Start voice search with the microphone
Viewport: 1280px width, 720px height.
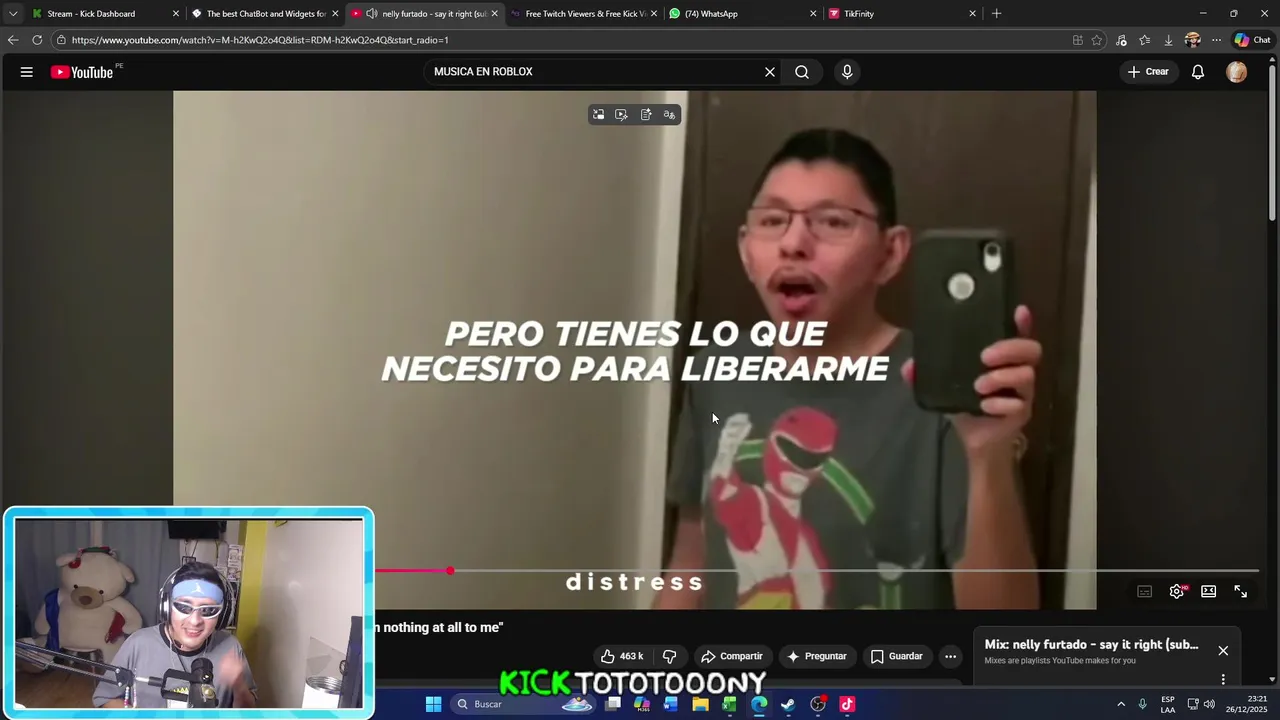(x=847, y=72)
